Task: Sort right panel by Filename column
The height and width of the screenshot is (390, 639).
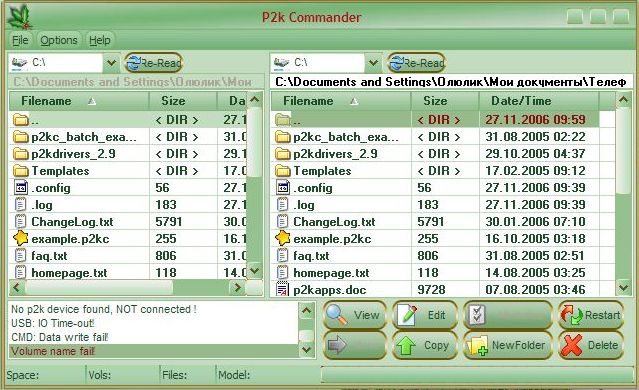Action: tap(341, 101)
